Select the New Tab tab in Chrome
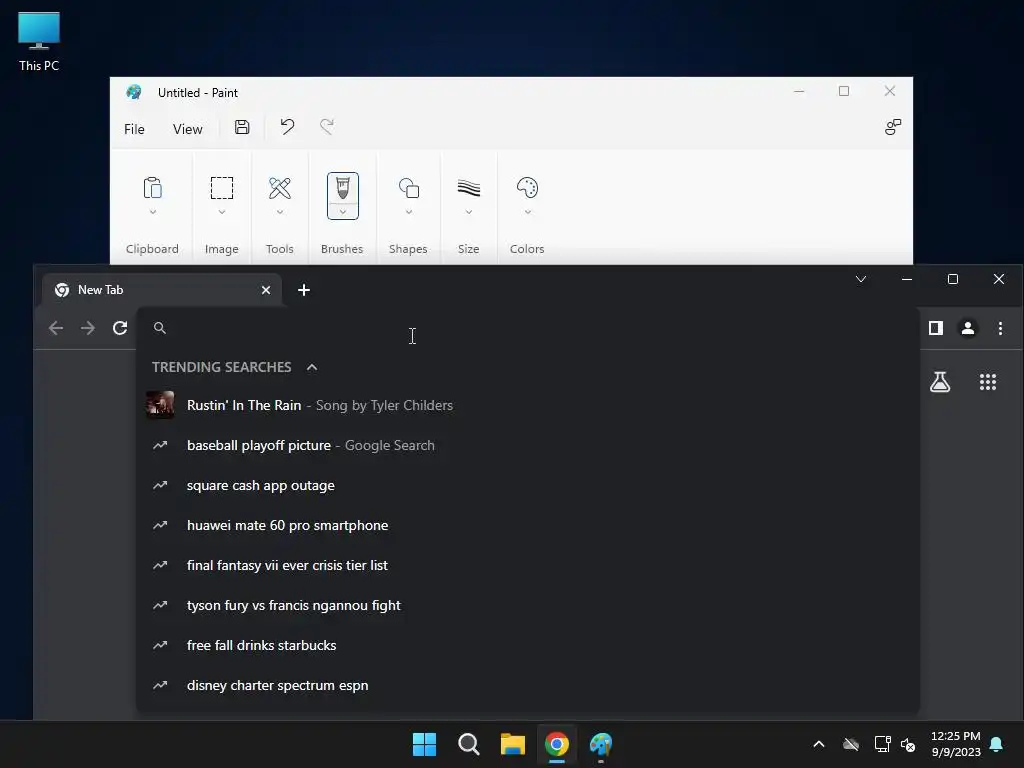The height and width of the screenshot is (768, 1024). coord(161,290)
